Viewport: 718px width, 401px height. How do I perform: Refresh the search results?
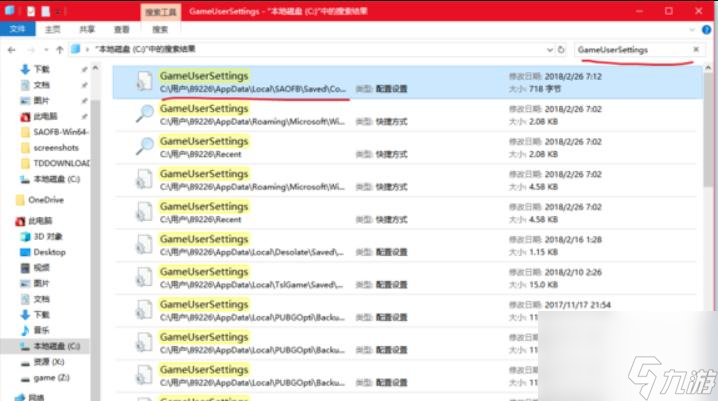click(x=561, y=49)
